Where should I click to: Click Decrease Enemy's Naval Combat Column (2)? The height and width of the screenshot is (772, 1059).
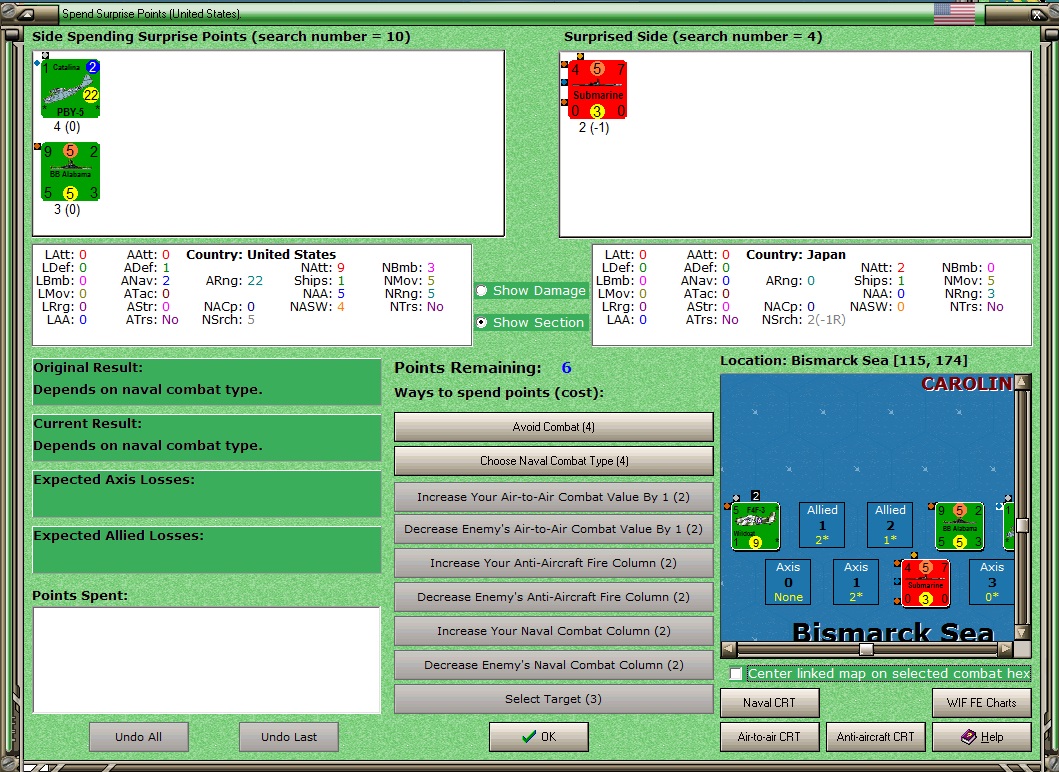(554, 665)
